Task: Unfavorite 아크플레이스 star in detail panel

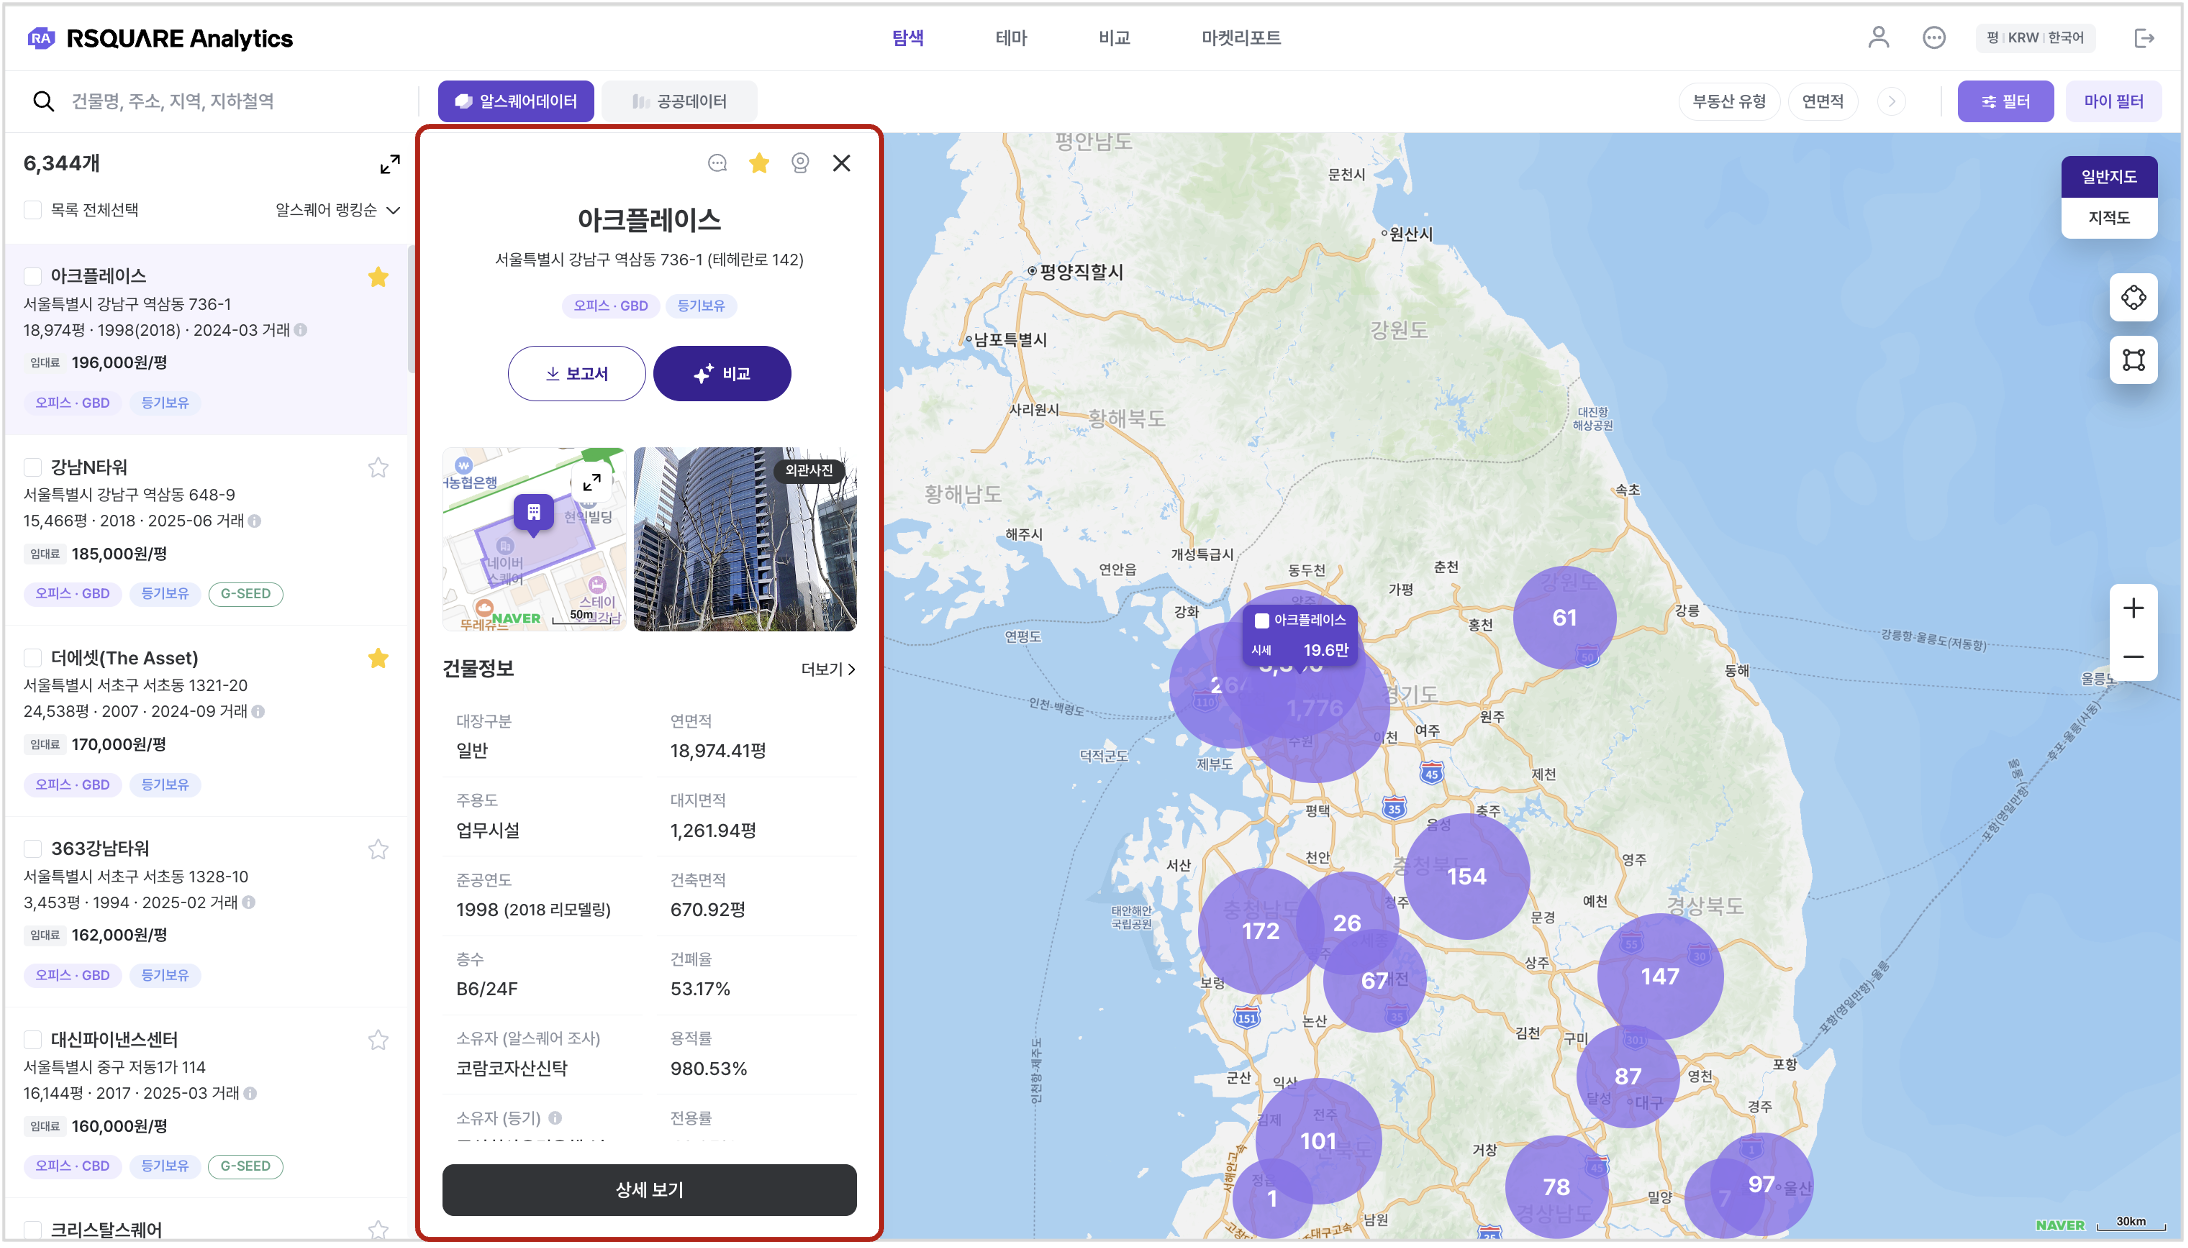Action: point(759,163)
